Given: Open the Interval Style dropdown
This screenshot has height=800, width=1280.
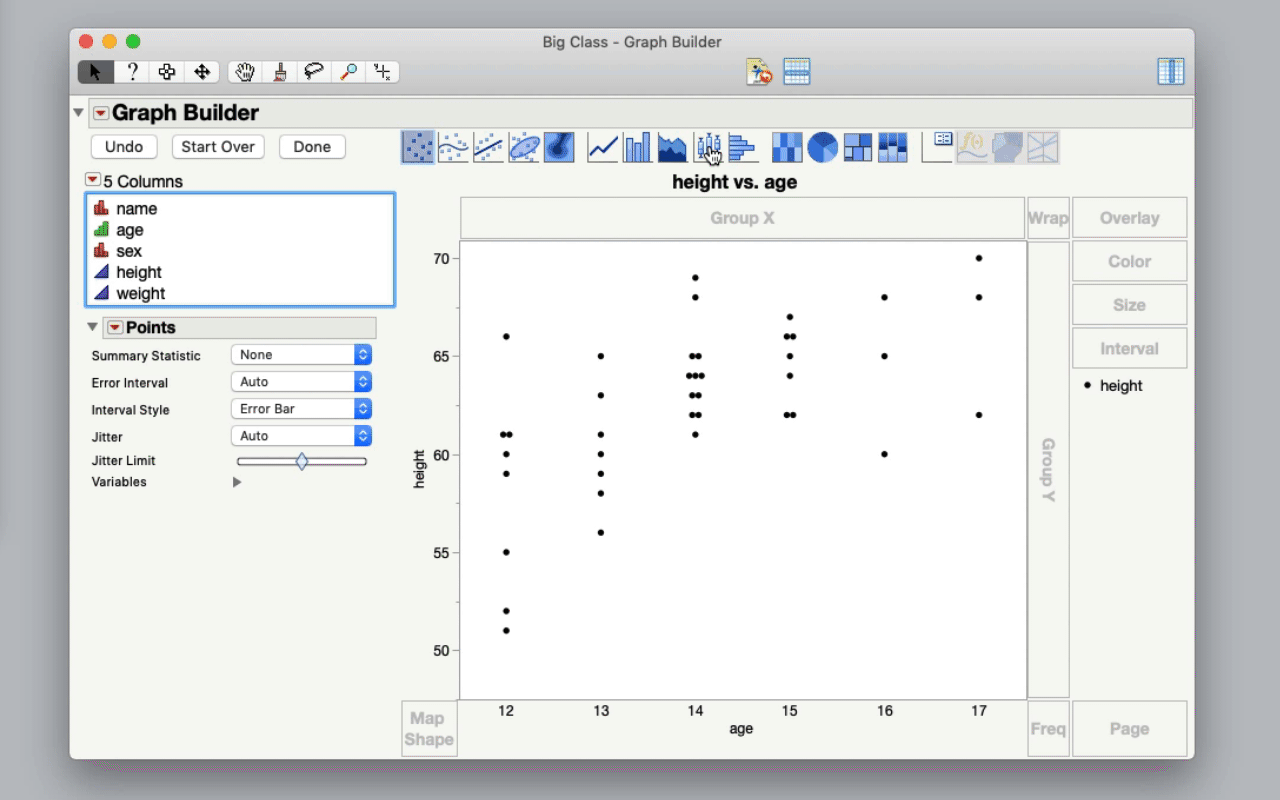Looking at the screenshot, I should (301, 409).
